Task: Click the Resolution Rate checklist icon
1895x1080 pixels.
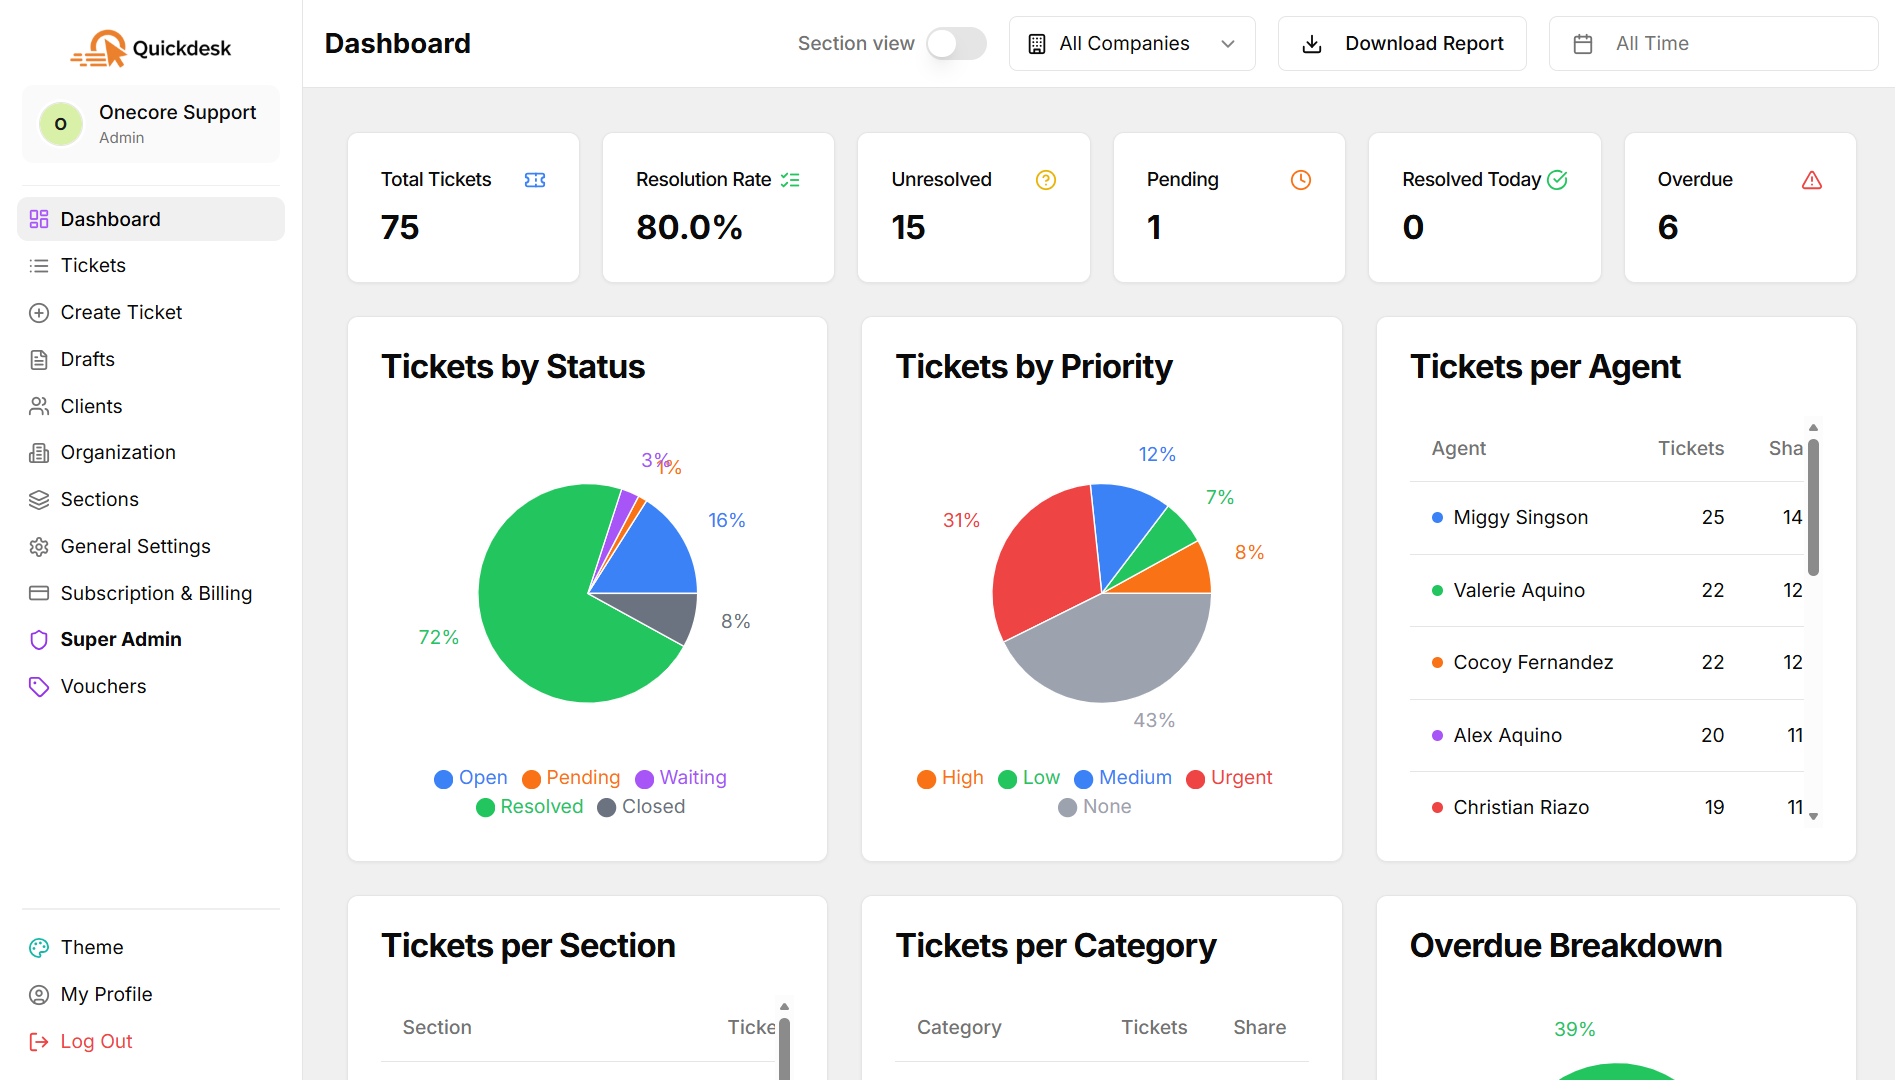Action: tap(790, 180)
